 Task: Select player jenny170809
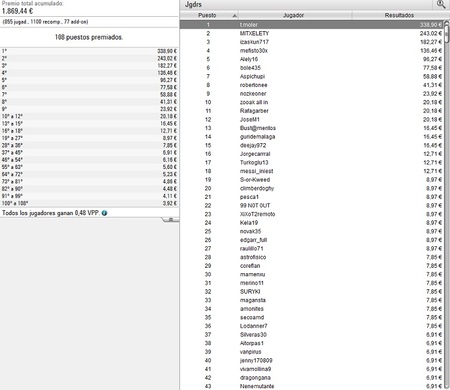(256, 361)
